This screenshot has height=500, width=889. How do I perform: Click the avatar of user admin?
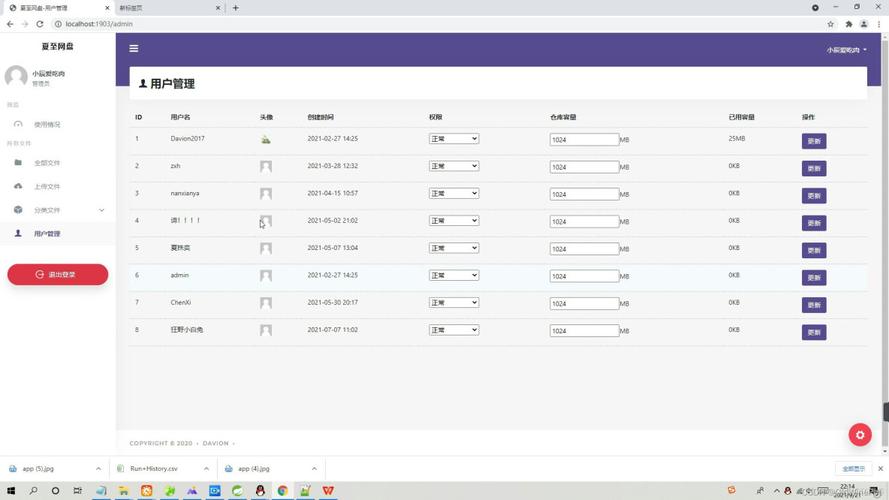pos(265,276)
